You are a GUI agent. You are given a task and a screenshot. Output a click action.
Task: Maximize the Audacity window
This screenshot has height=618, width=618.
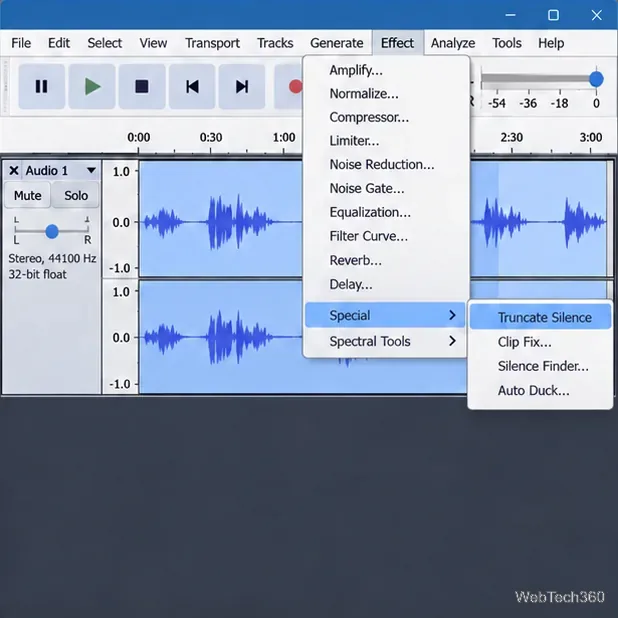(553, 15)
